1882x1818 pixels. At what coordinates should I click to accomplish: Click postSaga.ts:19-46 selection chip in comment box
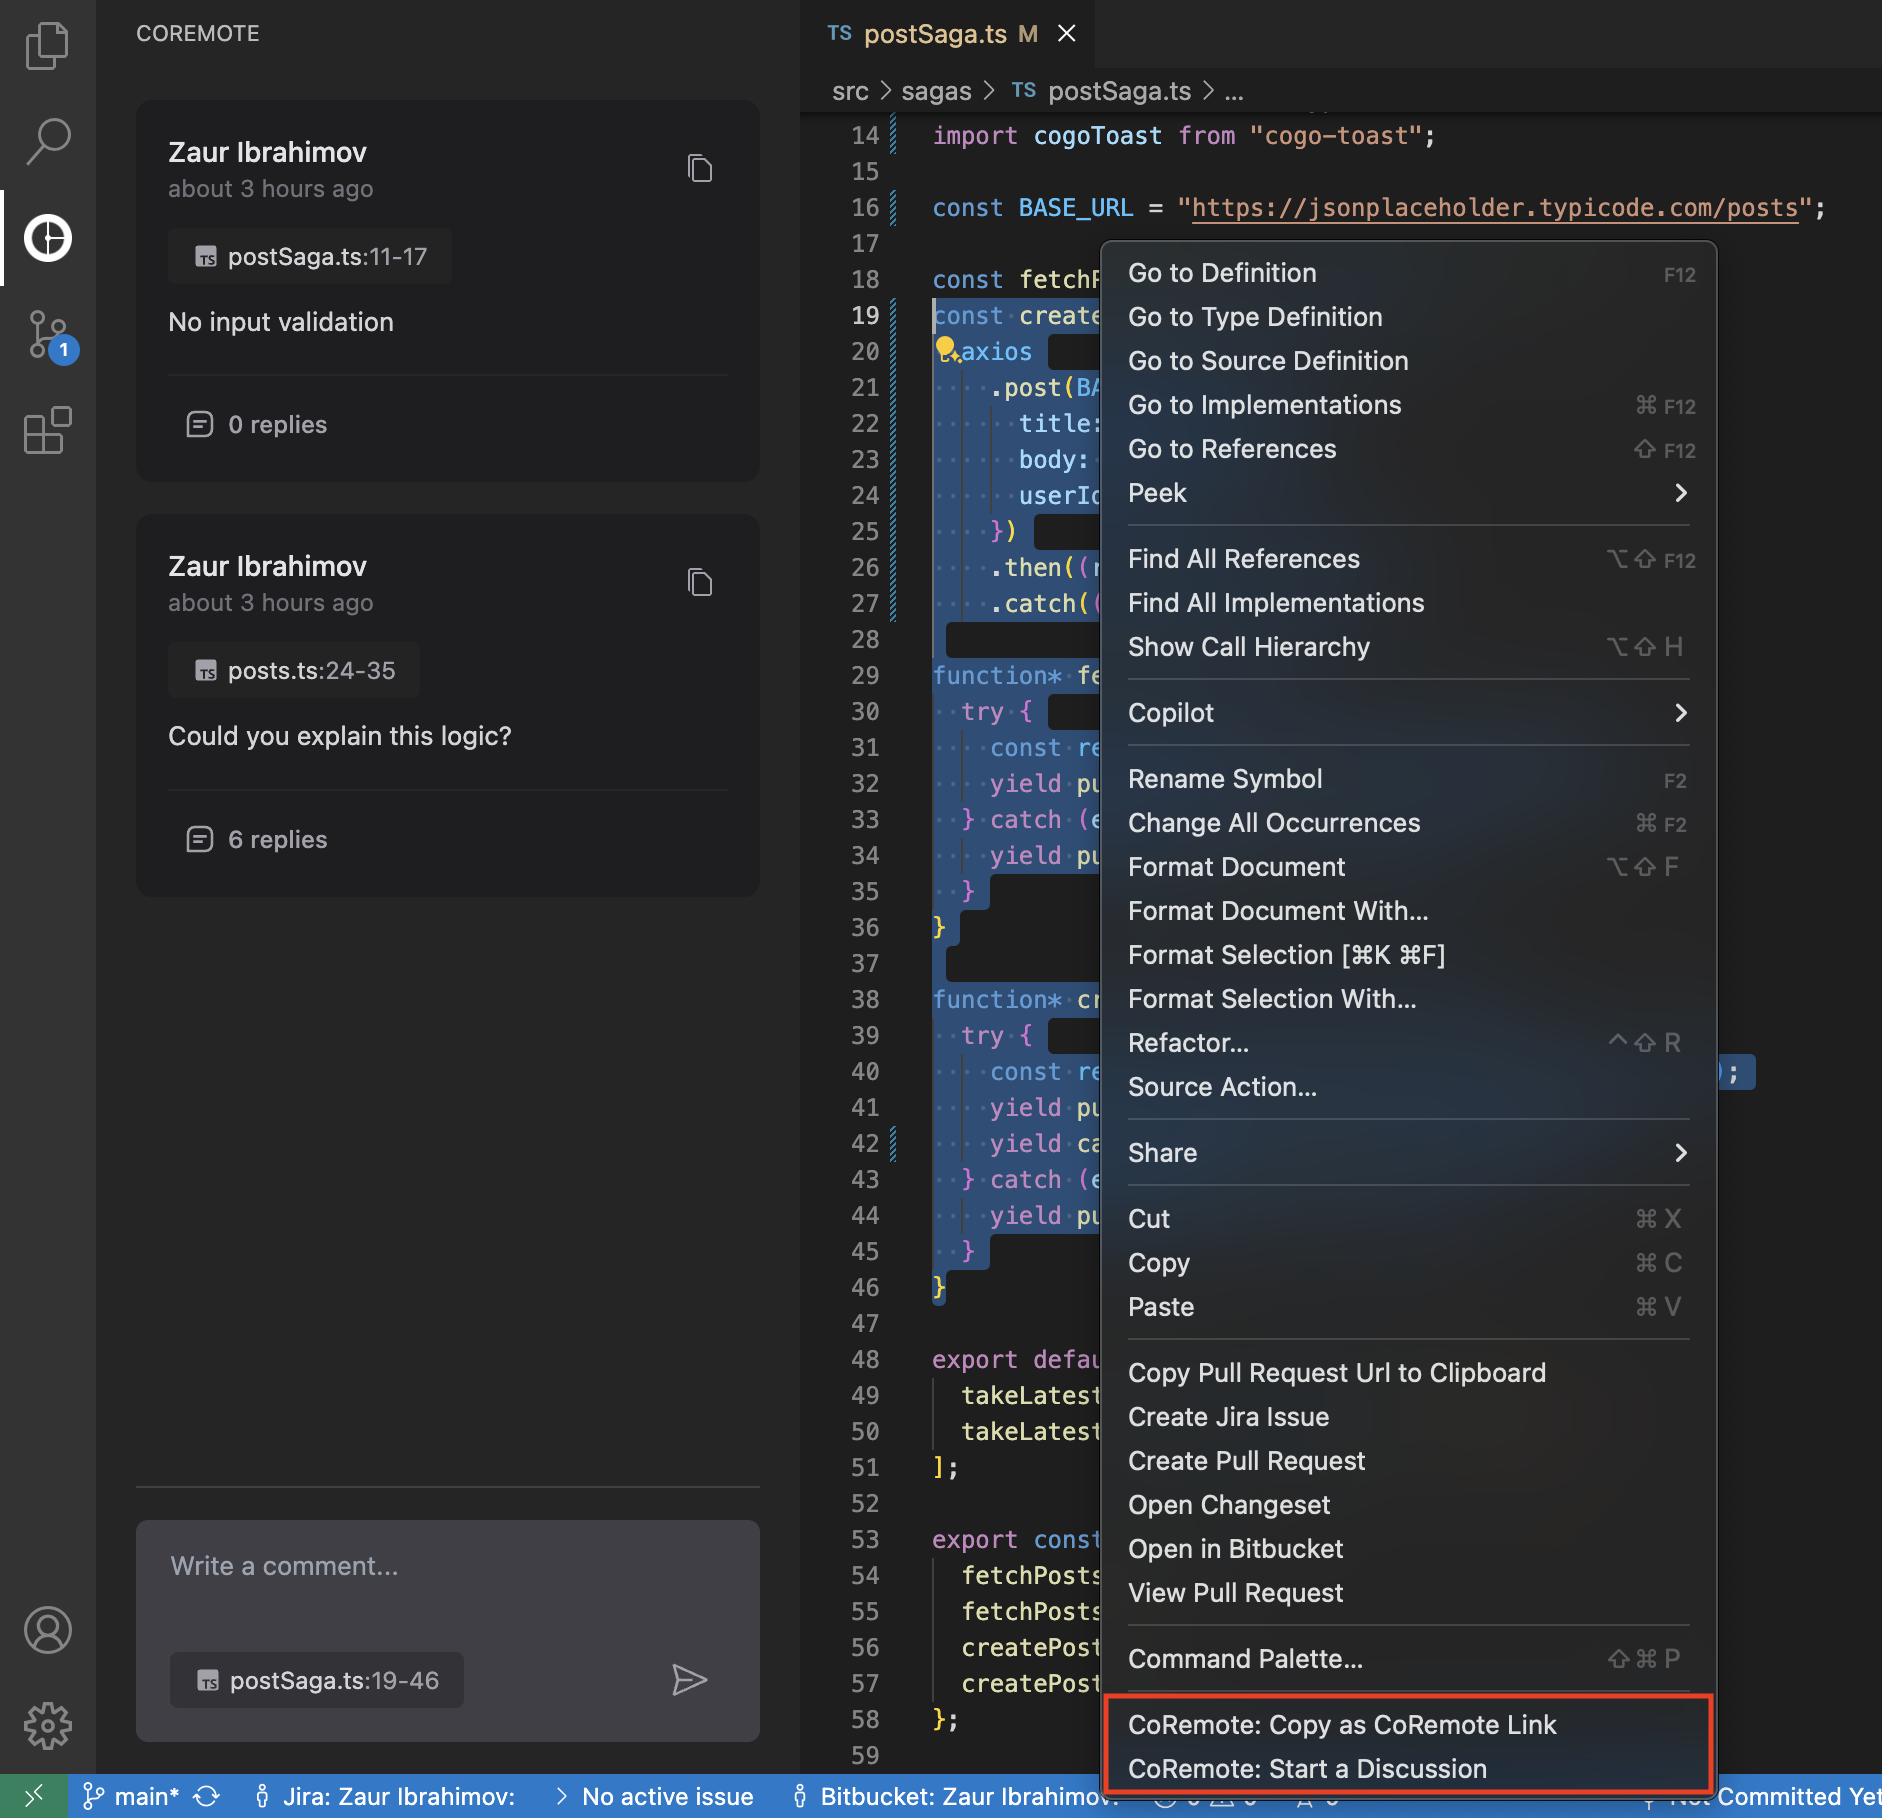coord(317,1681)
